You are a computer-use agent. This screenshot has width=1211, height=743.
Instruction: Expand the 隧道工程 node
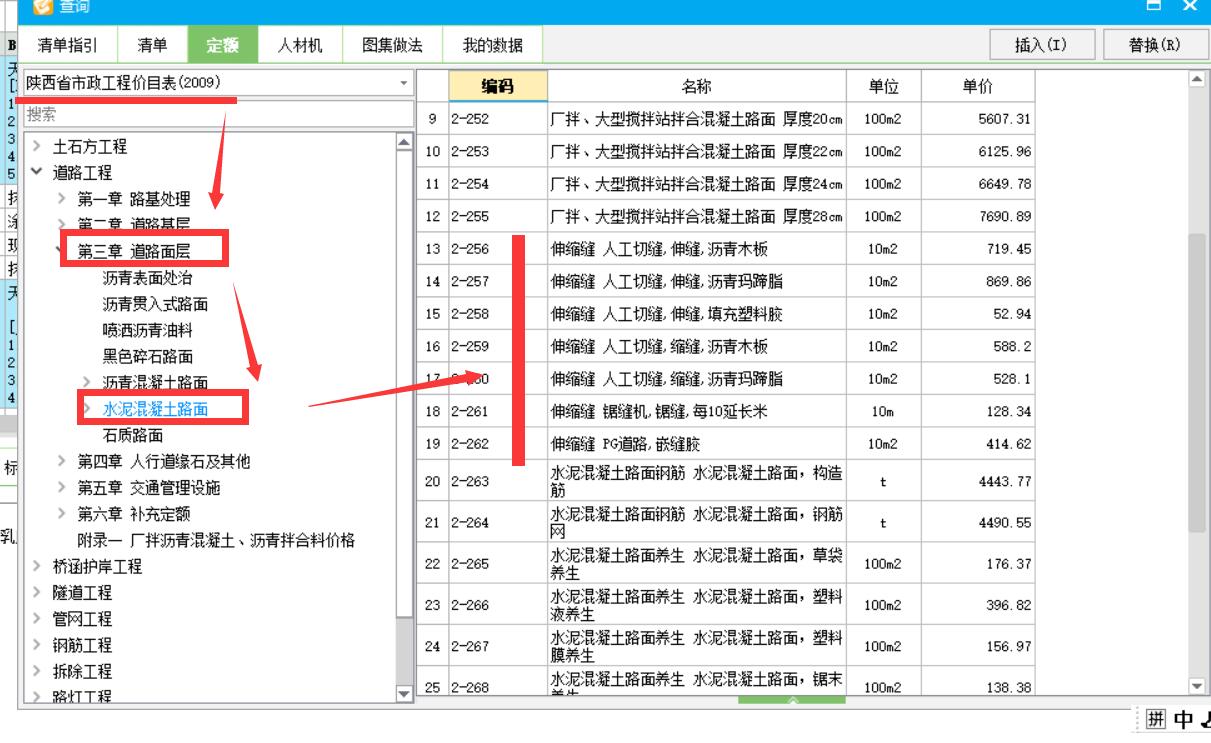(x=37, y=592)
